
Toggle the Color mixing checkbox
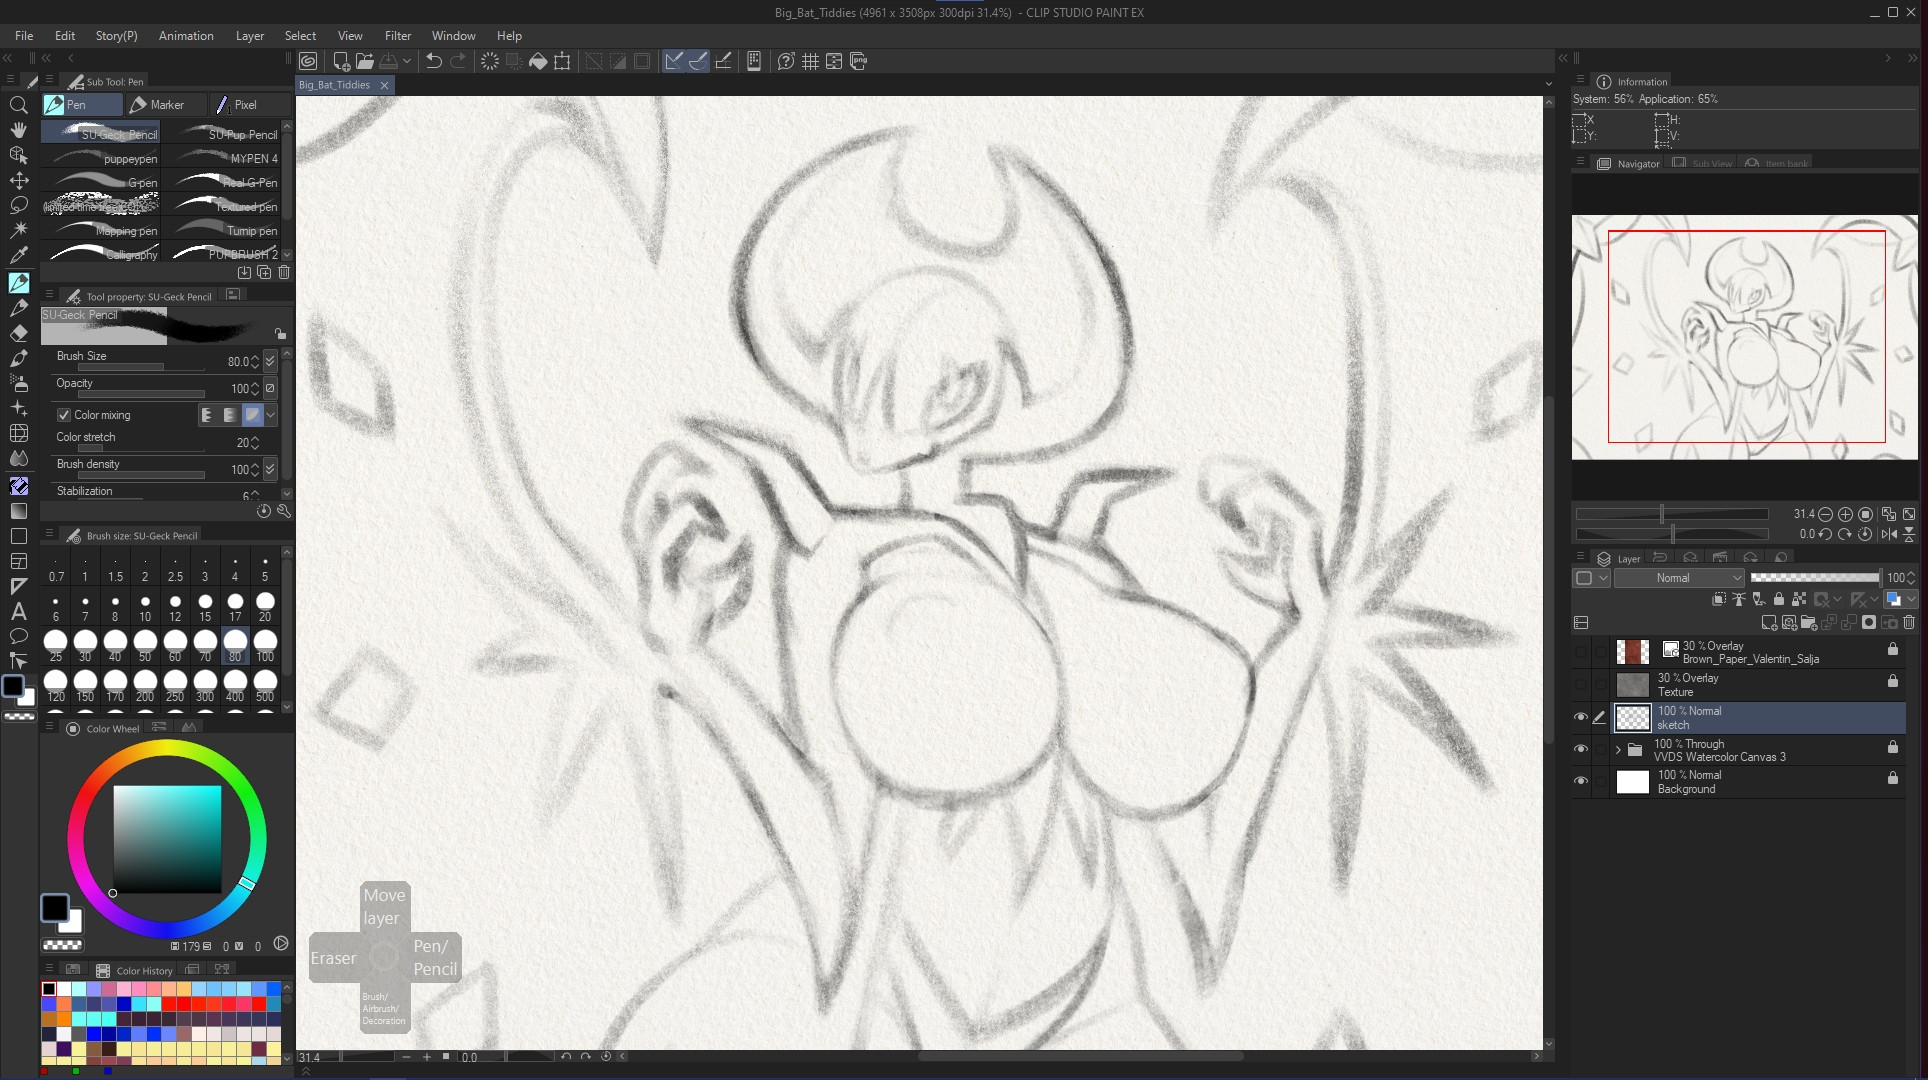pos(64,415)
